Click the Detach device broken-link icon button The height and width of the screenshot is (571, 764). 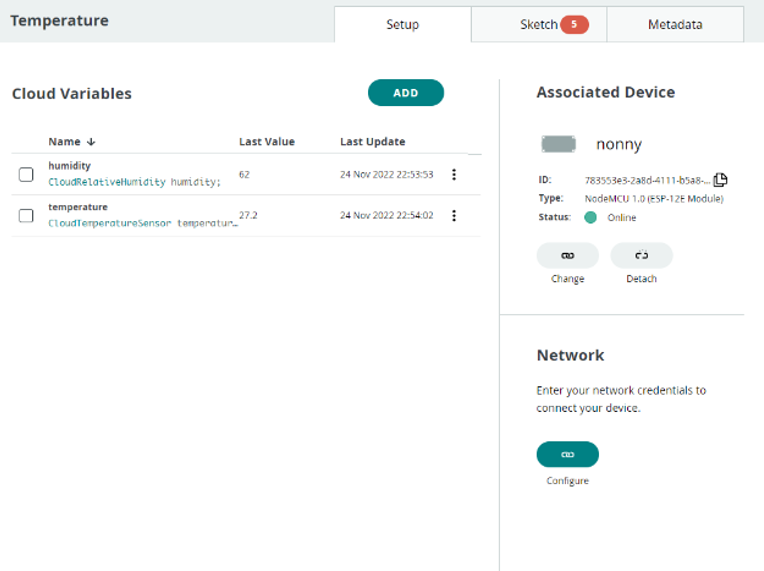pyautogui.click(x=642, y=255)
